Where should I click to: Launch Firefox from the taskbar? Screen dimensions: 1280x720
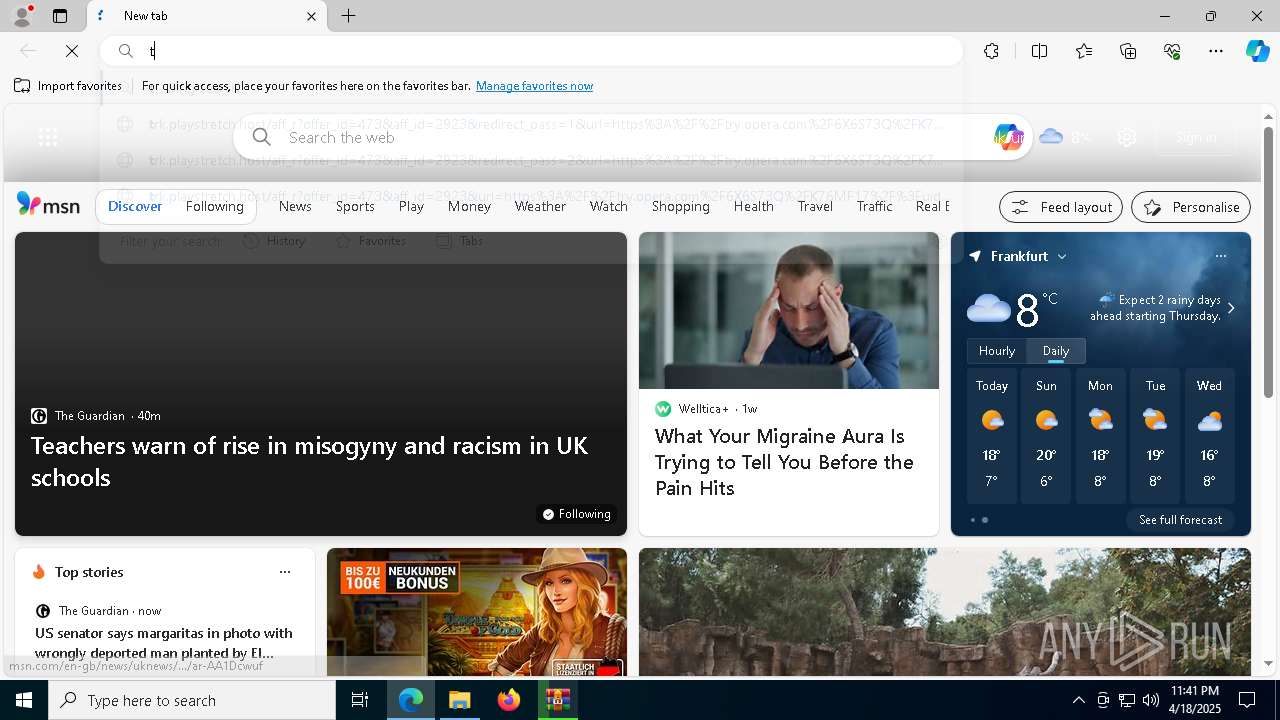(509, 700)
